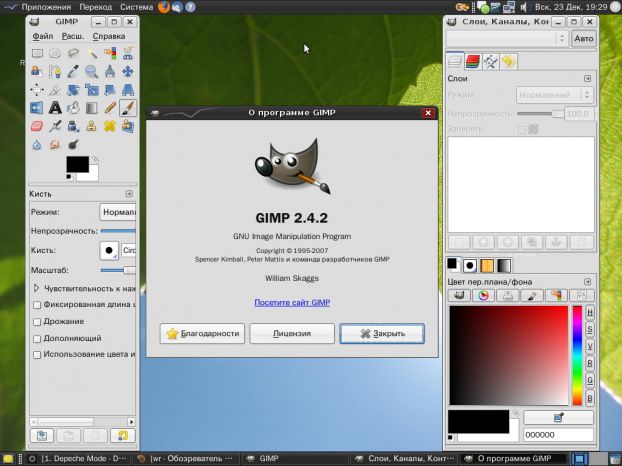Viewport: 622px width, 466px height.
Task: Open the Расш. menu in GIMP toolbox
Action: [x=73, y=36]
